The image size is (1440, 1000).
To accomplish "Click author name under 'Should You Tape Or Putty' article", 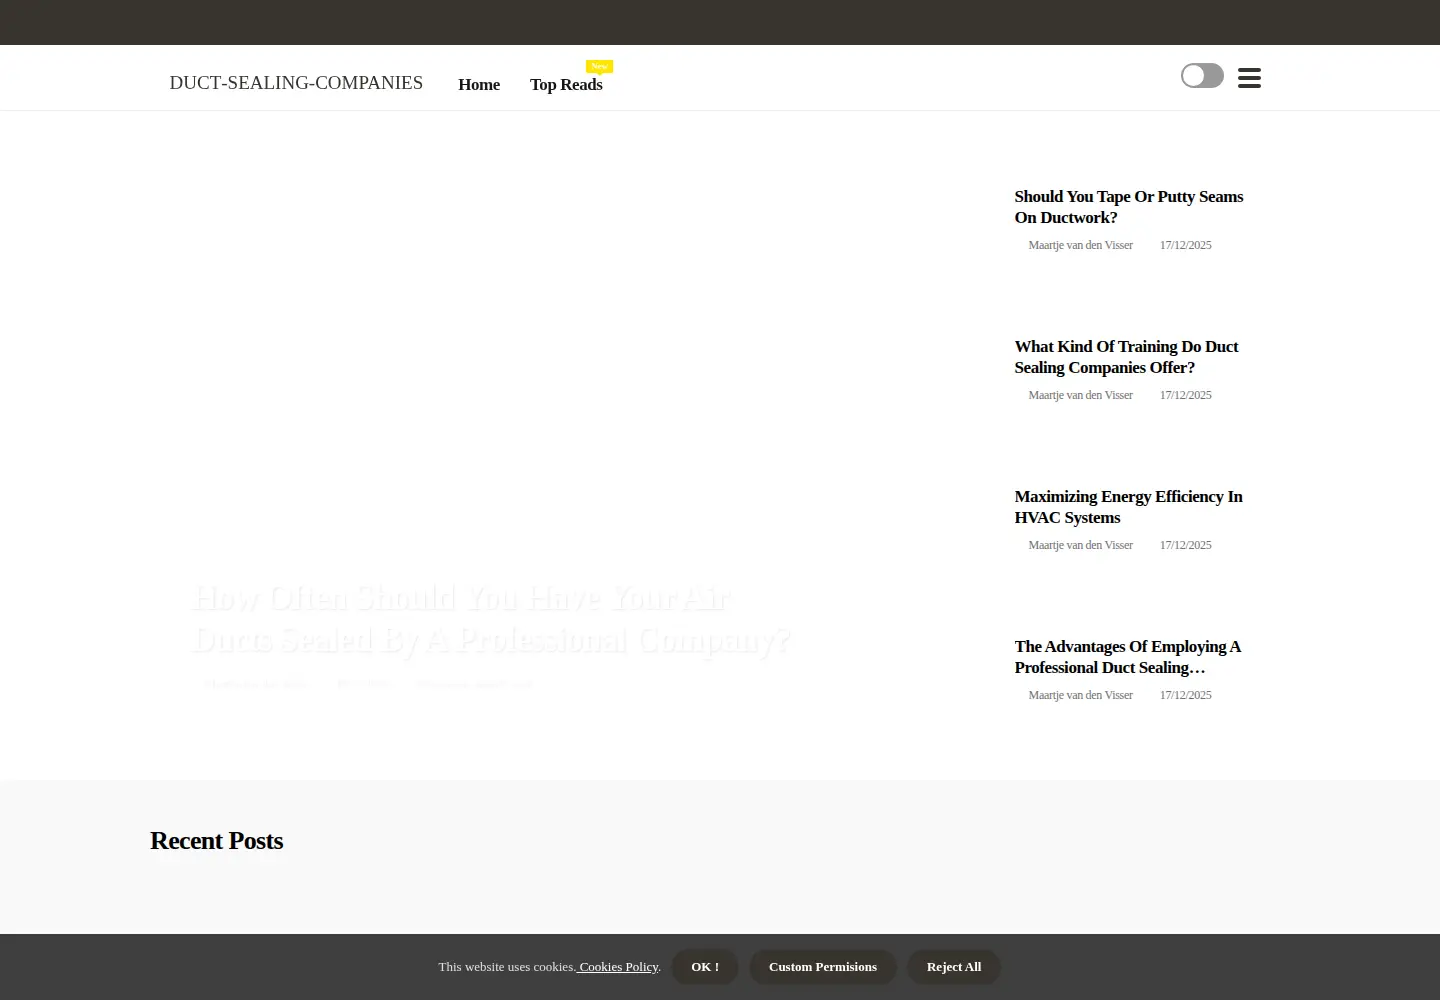I will click(x=1080, y=245).
